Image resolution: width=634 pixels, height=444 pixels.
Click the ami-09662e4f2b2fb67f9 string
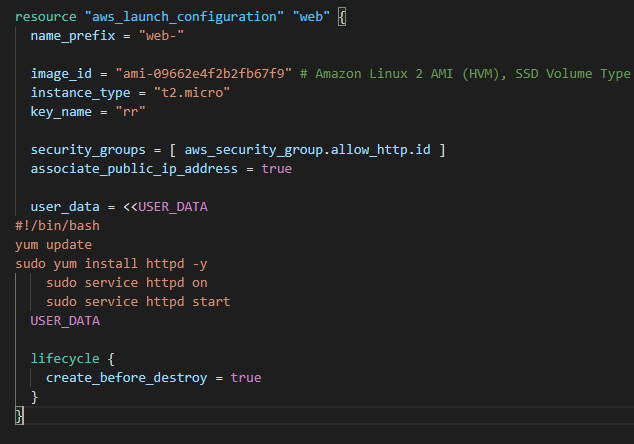click(x=203, y=74)
